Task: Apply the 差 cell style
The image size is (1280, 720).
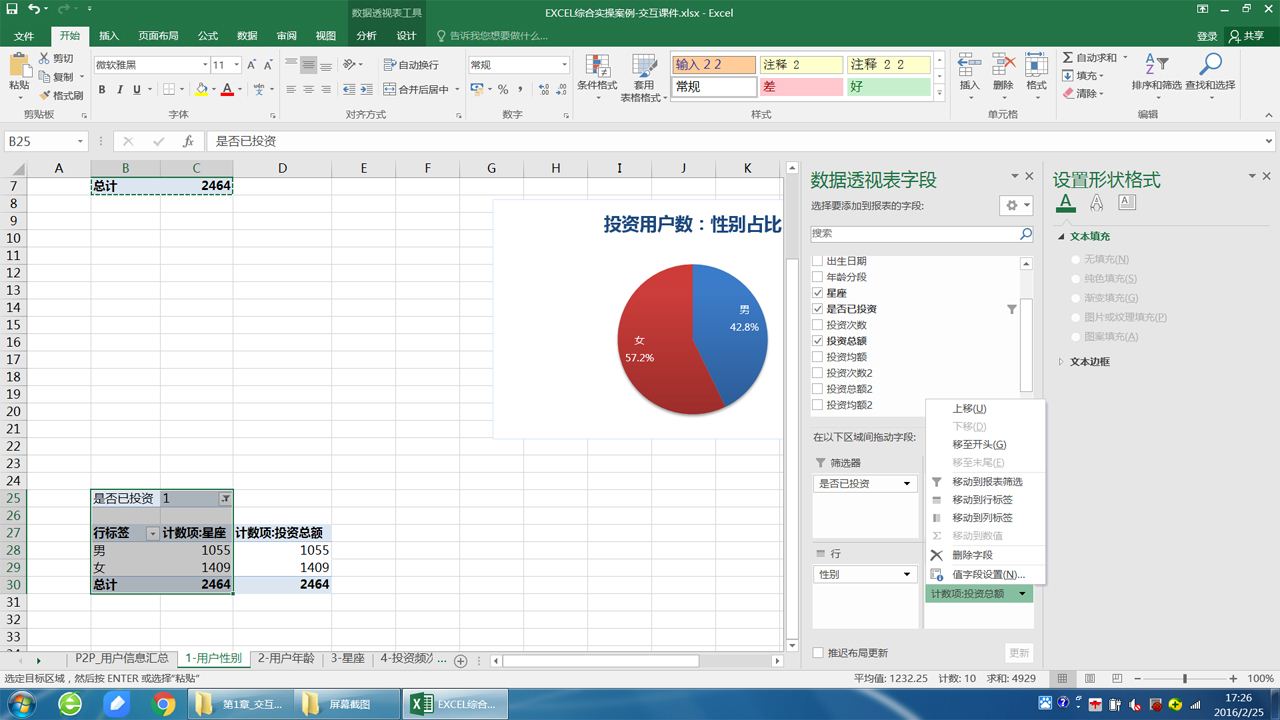Action: (x=800, y=87)
